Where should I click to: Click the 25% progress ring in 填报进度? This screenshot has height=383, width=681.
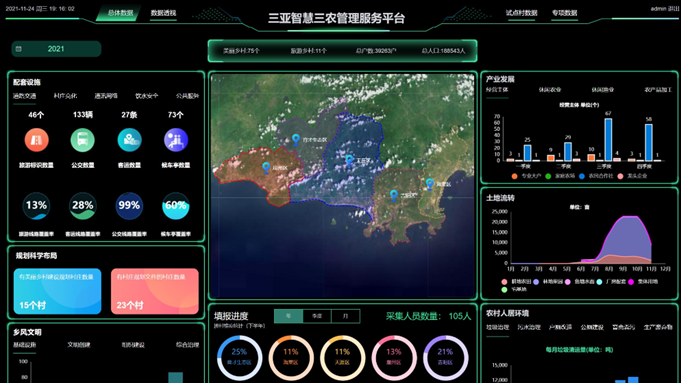pos(239,358)
